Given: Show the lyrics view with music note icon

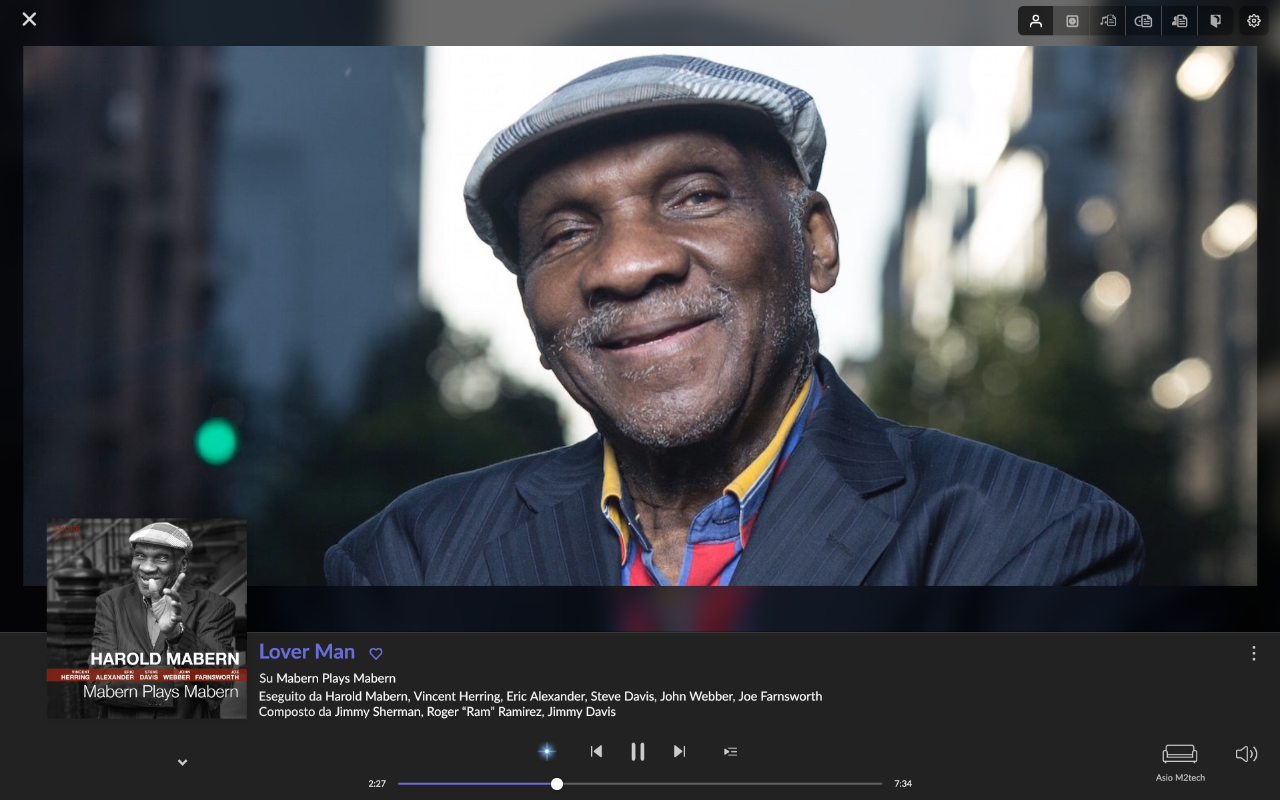Looking at the screenshot, I should point(1108,21).
